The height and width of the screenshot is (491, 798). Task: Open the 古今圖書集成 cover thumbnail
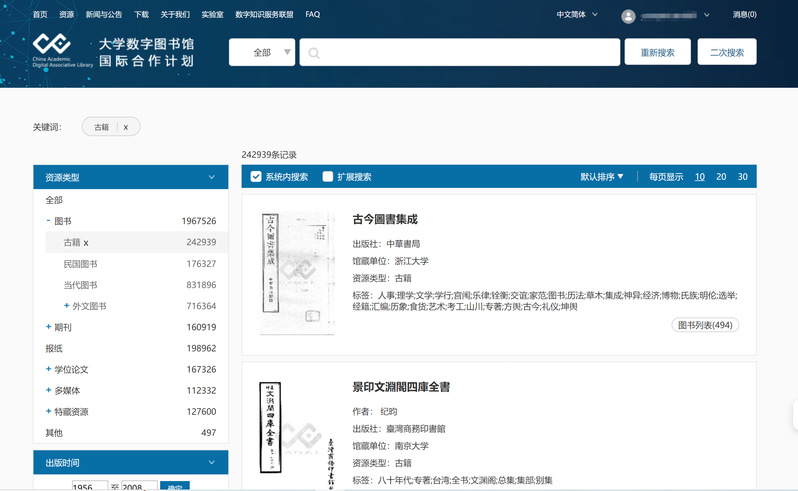tap(297, 272)
